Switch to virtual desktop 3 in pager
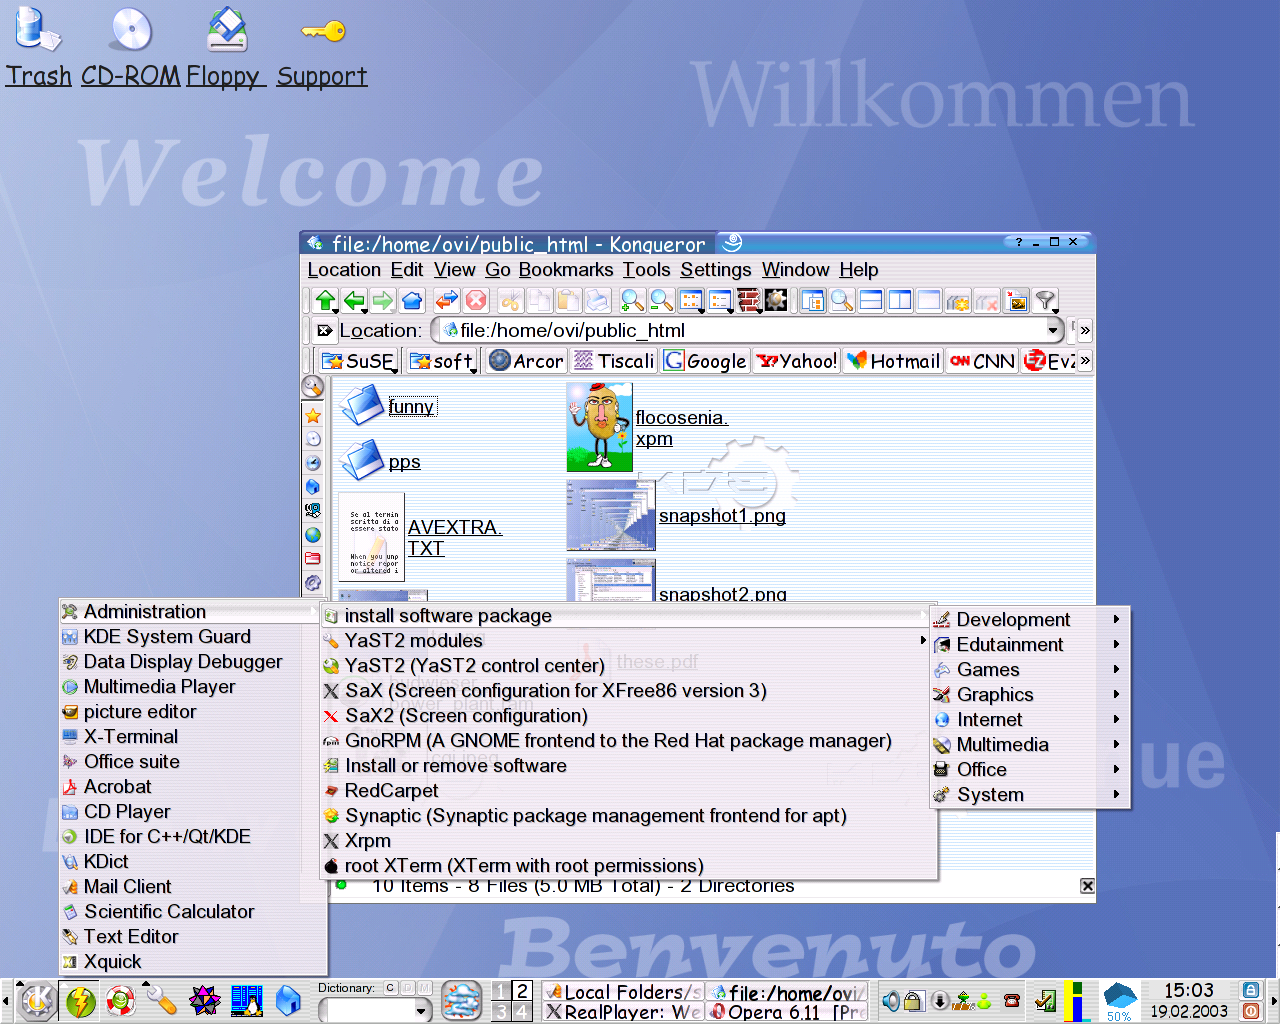Image resolution: width=1280 pixels, height=1024 pixels. pos(501,1011)
